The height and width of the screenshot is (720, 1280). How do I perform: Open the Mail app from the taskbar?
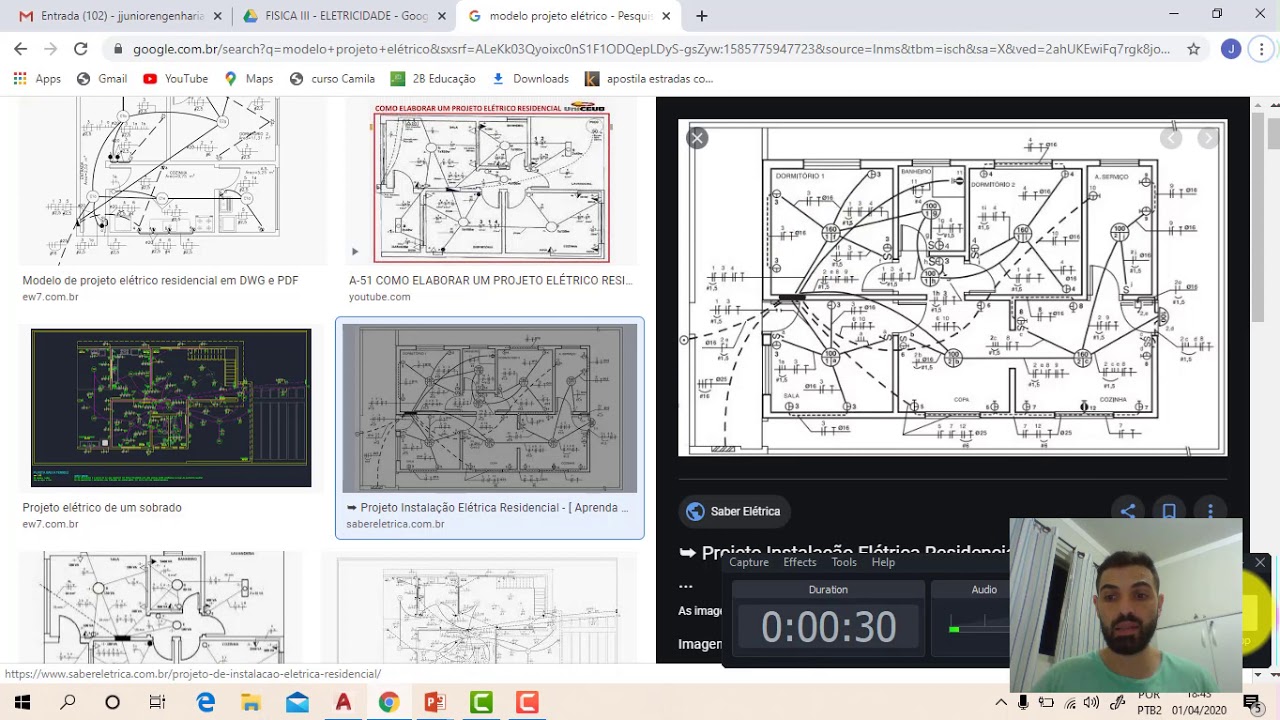point(297,703)
